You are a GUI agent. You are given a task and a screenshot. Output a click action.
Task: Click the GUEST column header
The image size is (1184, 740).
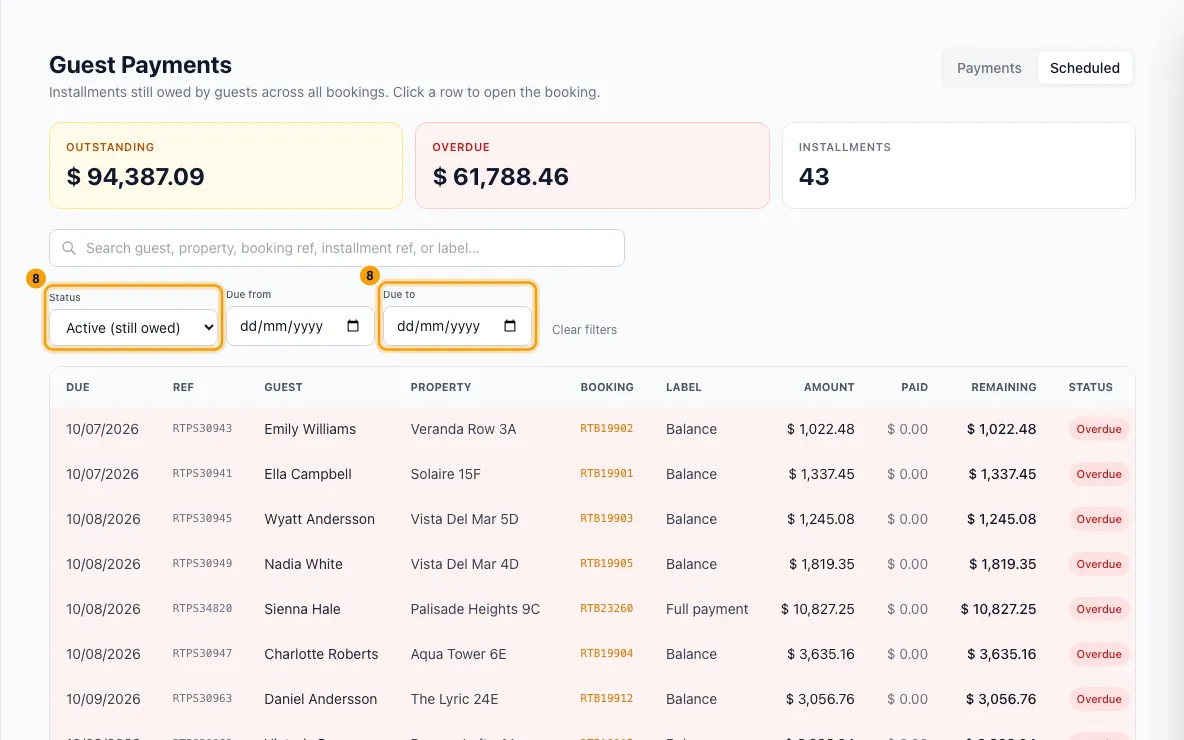[283, 387]
